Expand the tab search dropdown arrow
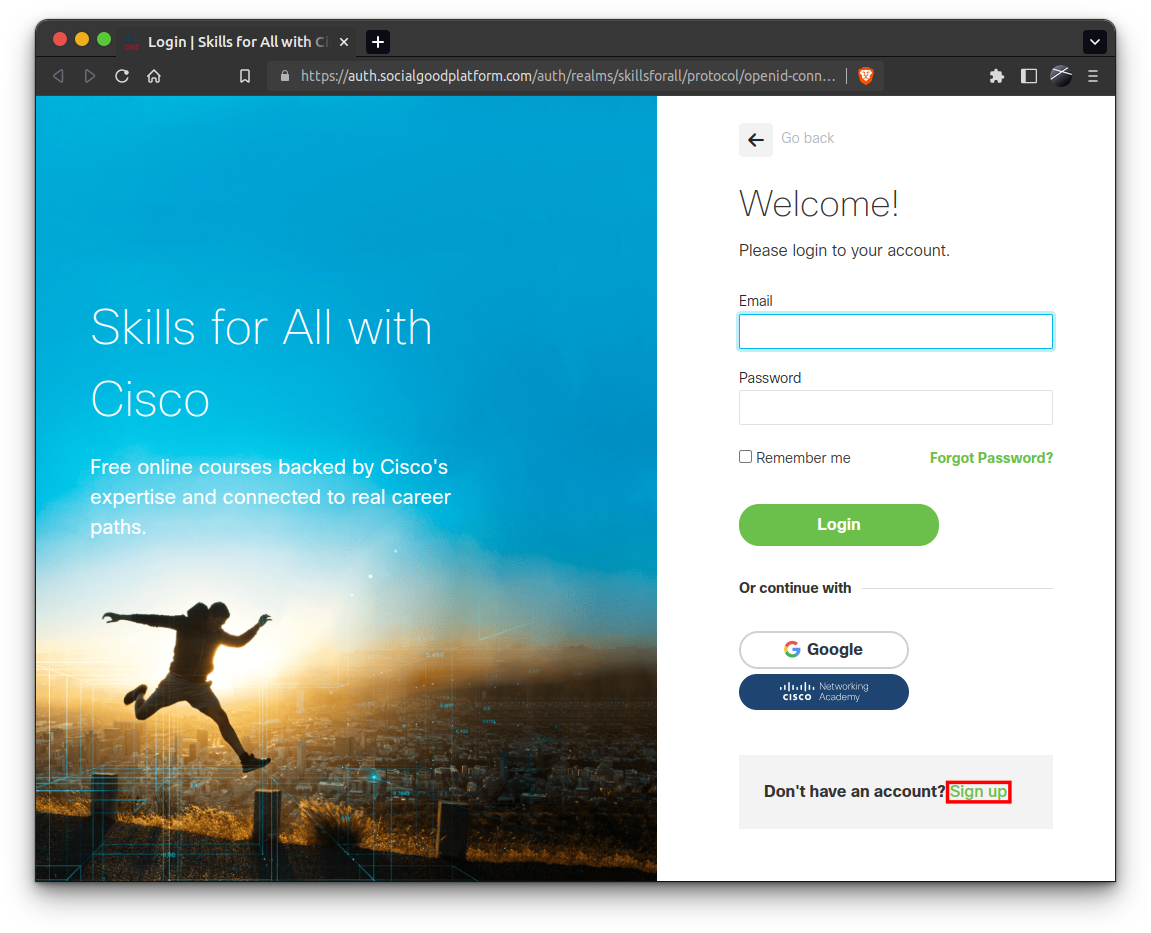 [x=1095, y=42]
